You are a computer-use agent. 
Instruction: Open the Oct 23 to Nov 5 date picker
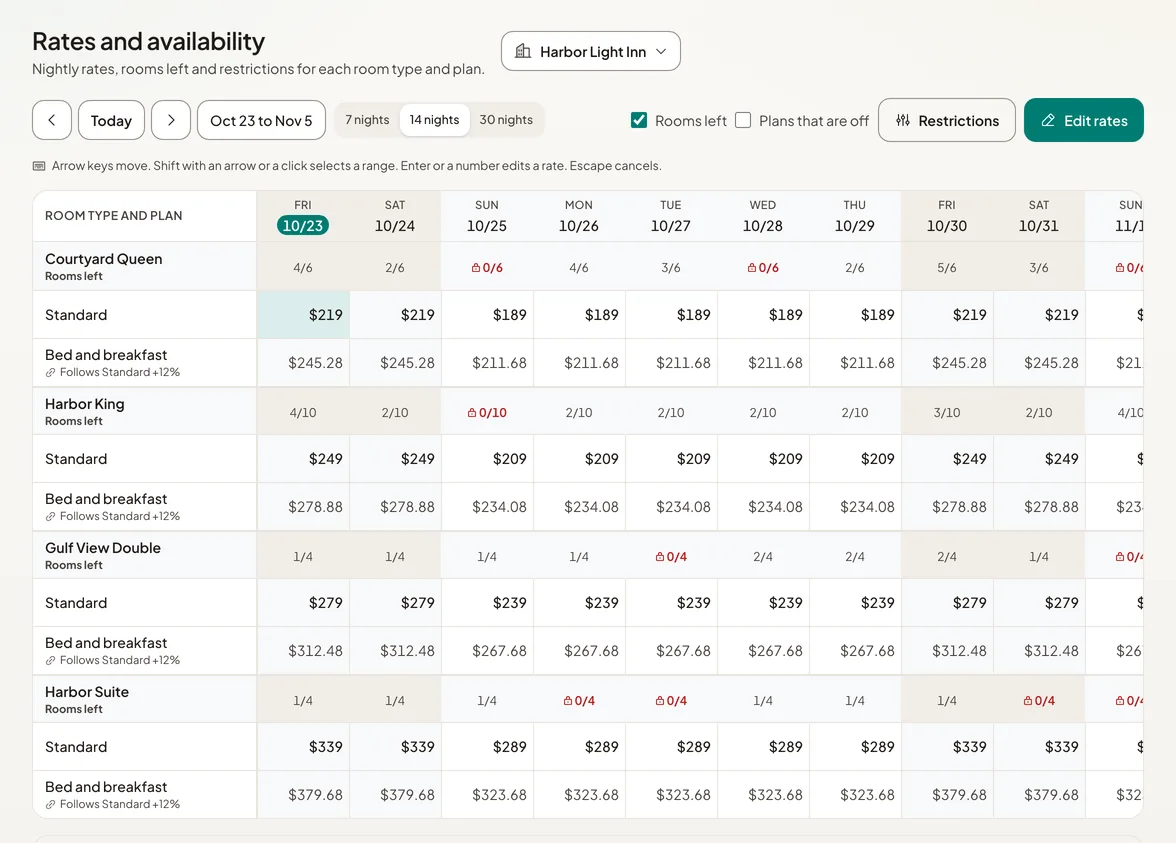click(x=261, y=120)
